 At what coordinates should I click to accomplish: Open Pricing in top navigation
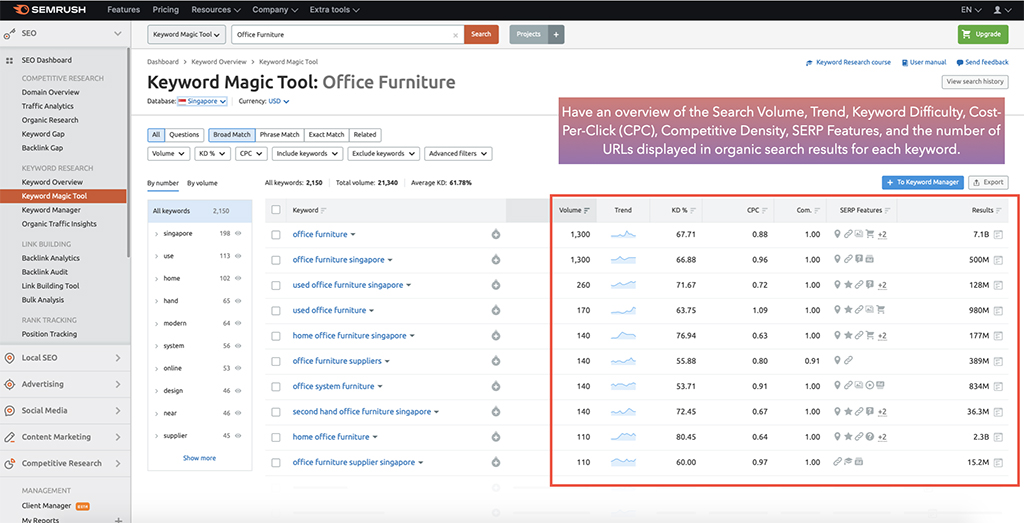tap(166, 10)
